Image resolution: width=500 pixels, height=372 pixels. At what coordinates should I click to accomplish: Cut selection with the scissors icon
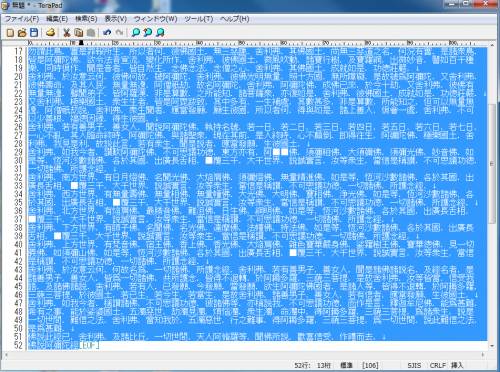pos(67,33)
